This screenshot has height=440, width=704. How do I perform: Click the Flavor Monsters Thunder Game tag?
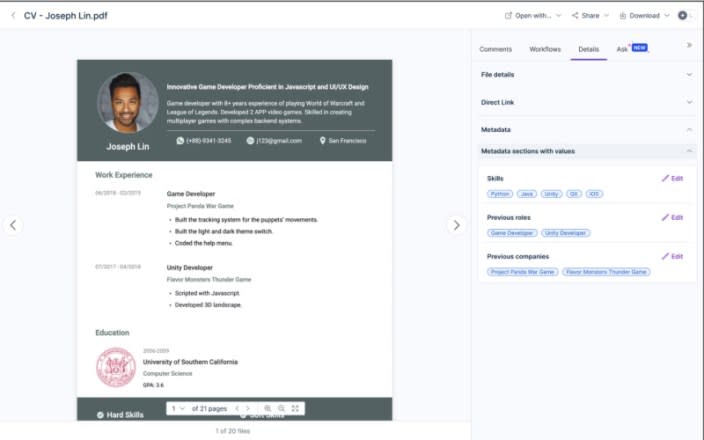tap(606, 272)
